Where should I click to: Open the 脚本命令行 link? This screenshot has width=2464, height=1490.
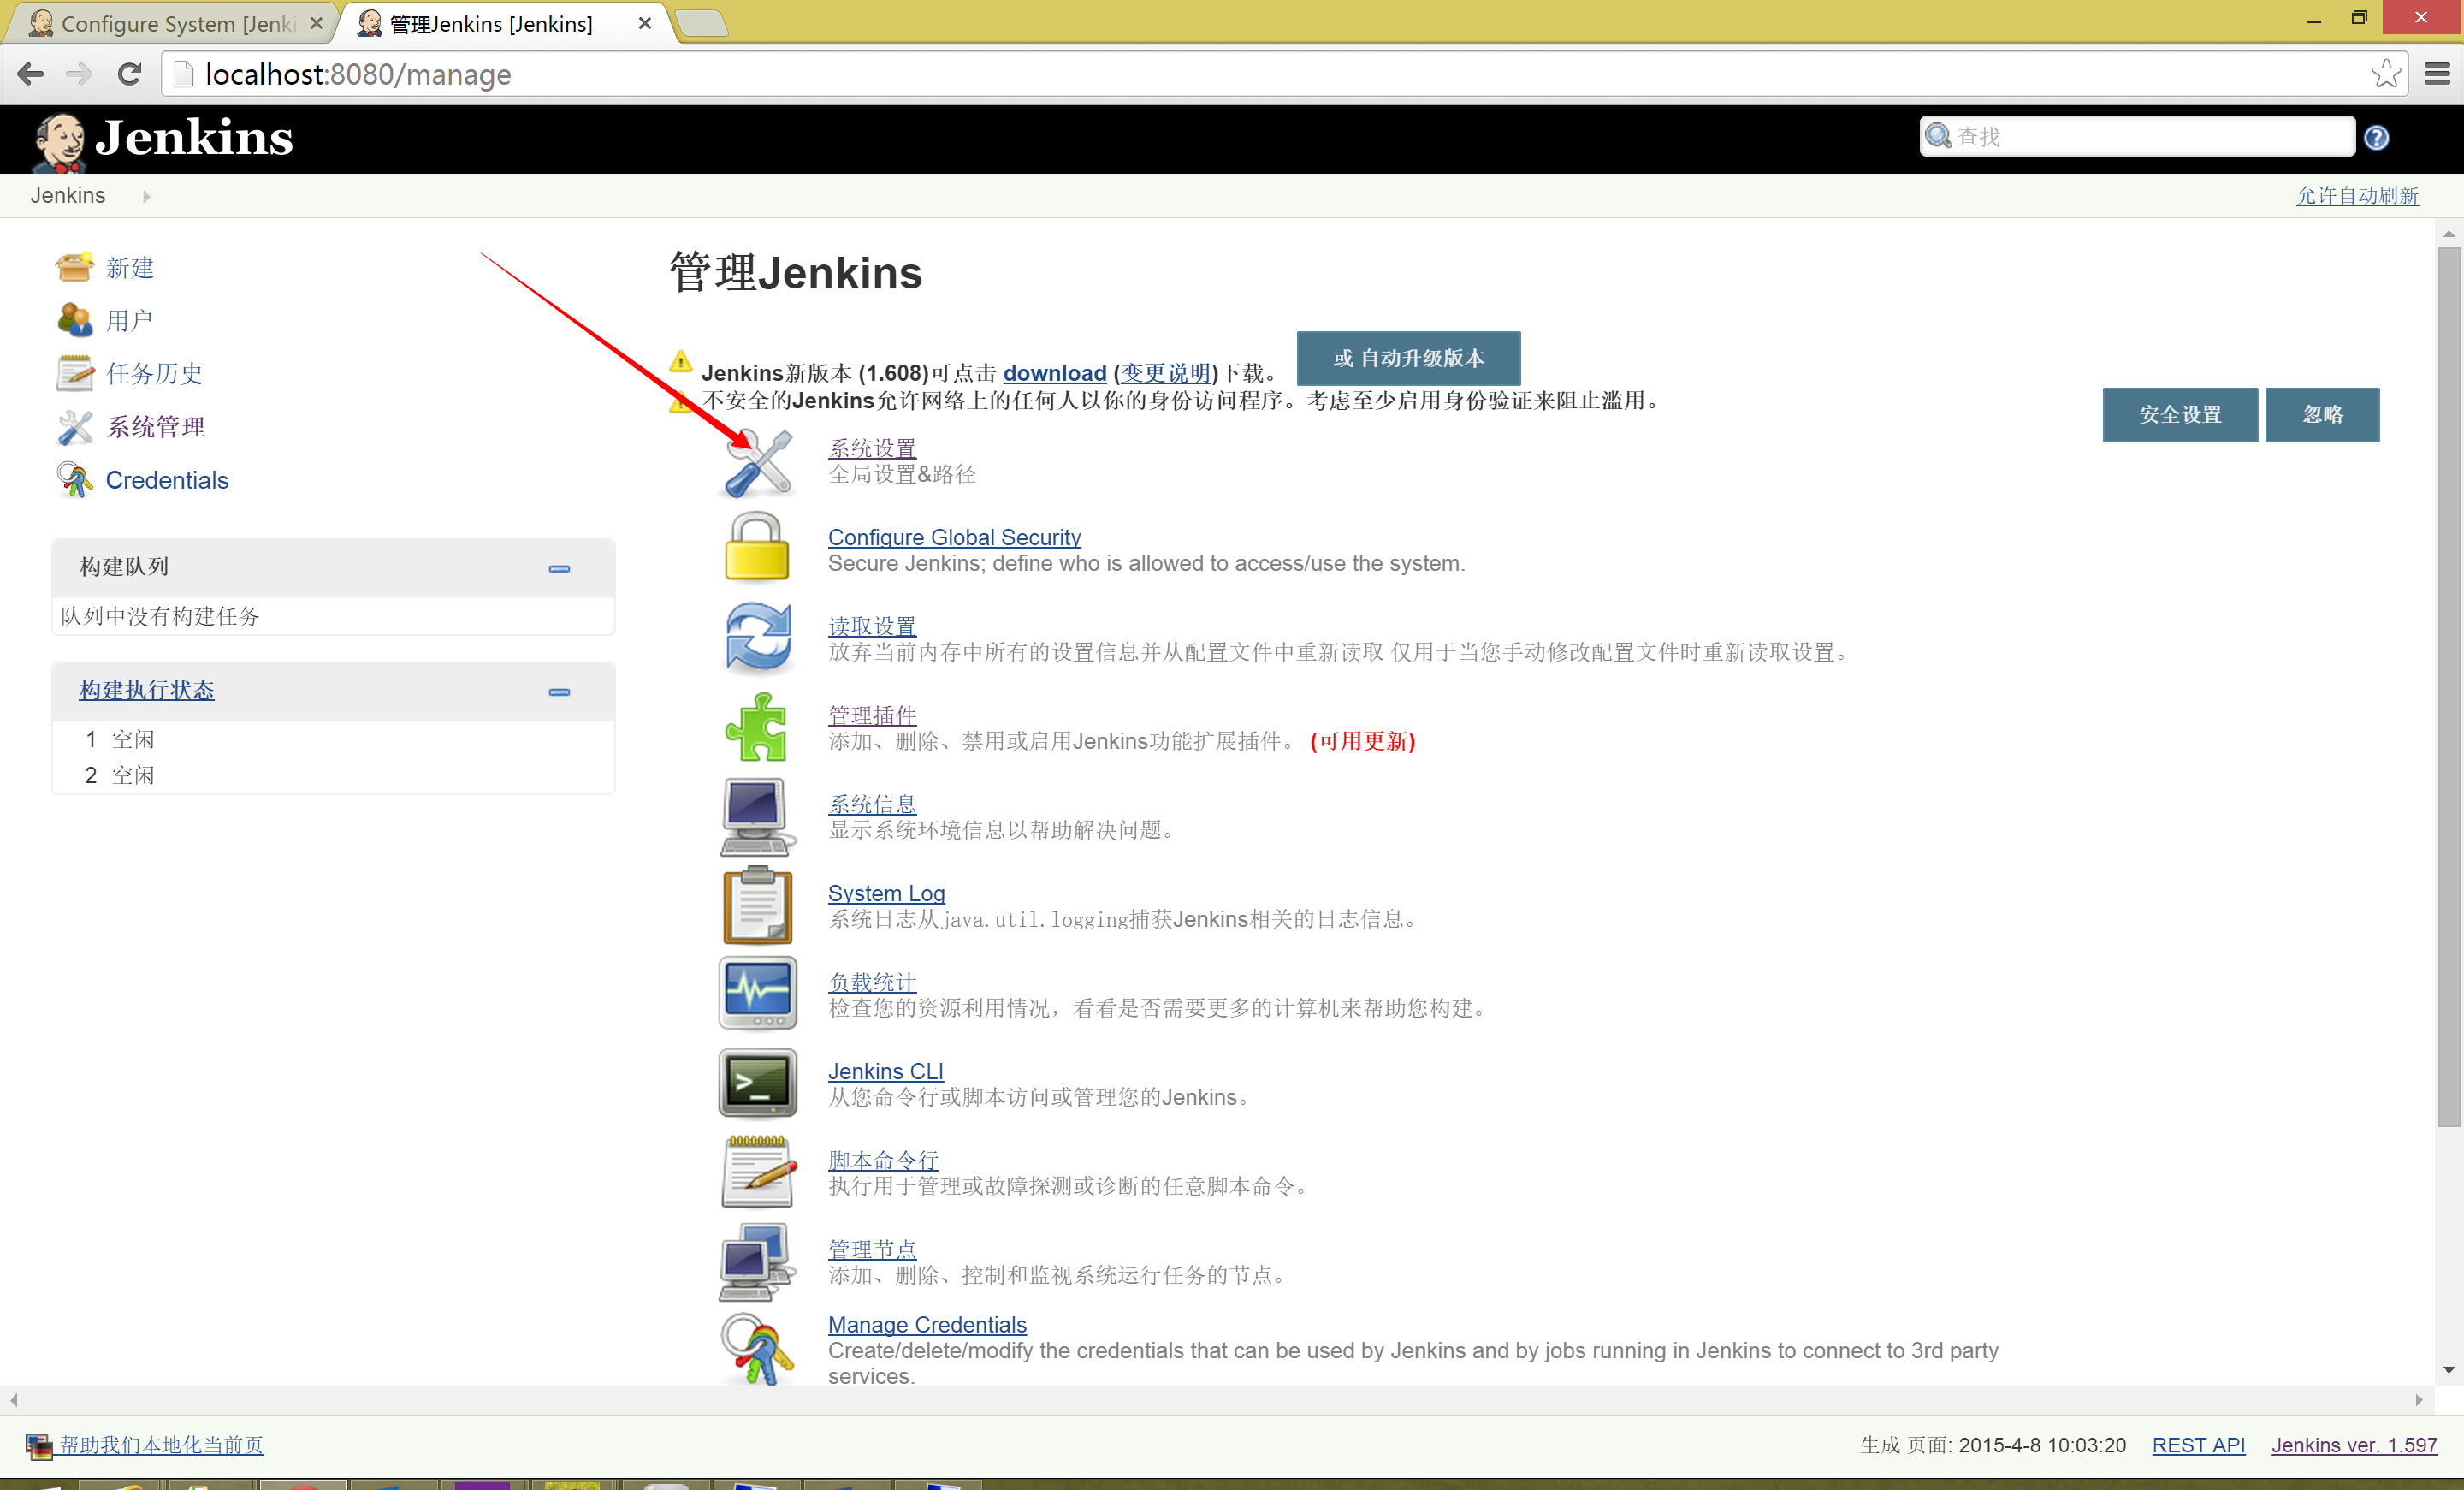883,1160
